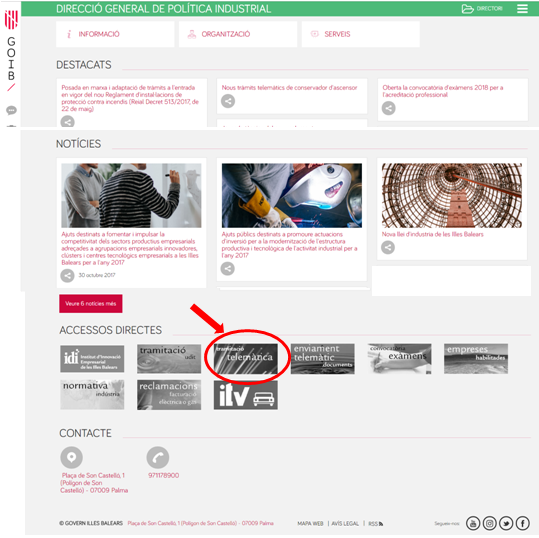Open the welding news image
Image resolution: width=539 pixels, height=538 pixels.
click(x=292, y=195)
